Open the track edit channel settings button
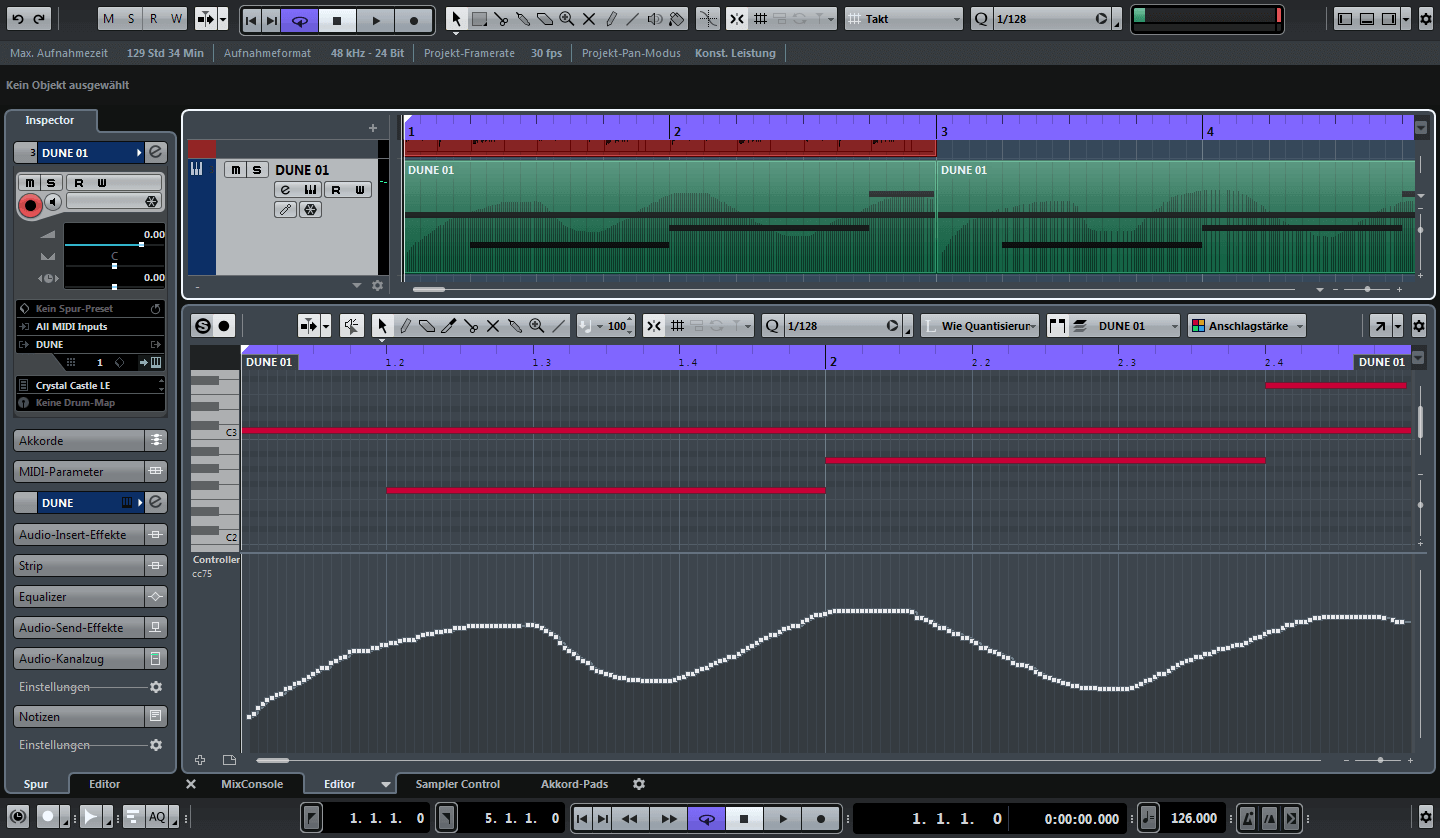Viewport: 1440px width, 838px height. [285, 190]
